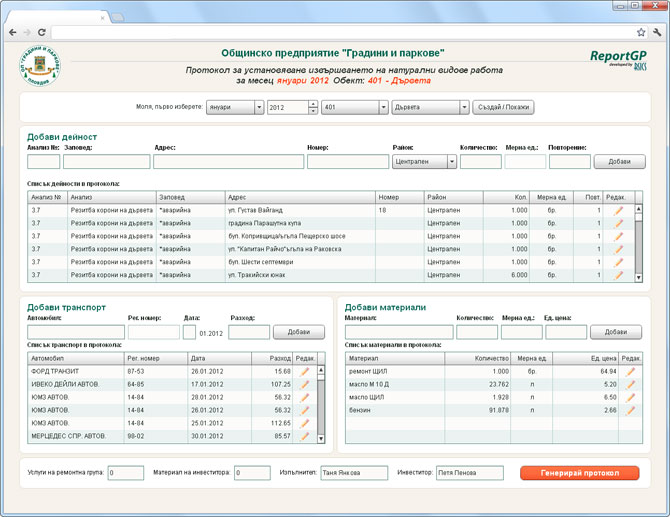Focus the Автомобил input field
The width and height of the screenshot is (670, 517).
point(76,332)
